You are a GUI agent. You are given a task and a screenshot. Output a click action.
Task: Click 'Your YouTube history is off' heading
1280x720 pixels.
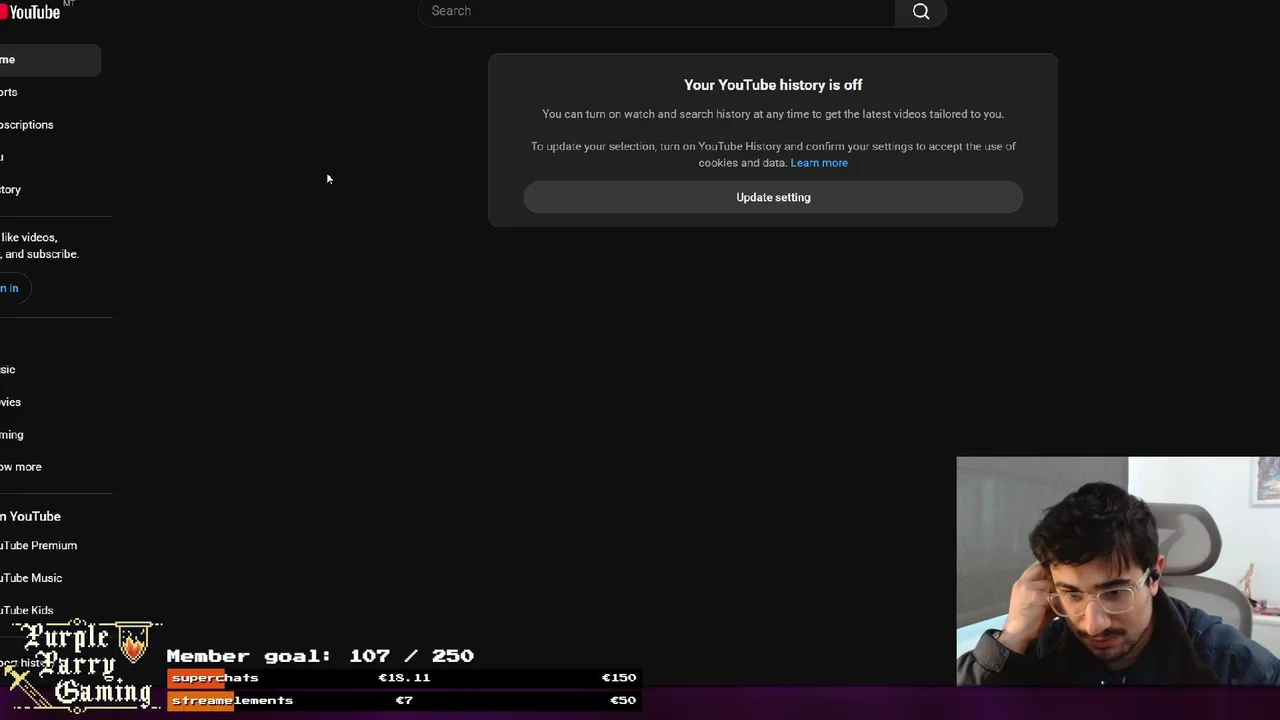click(773, 85)
